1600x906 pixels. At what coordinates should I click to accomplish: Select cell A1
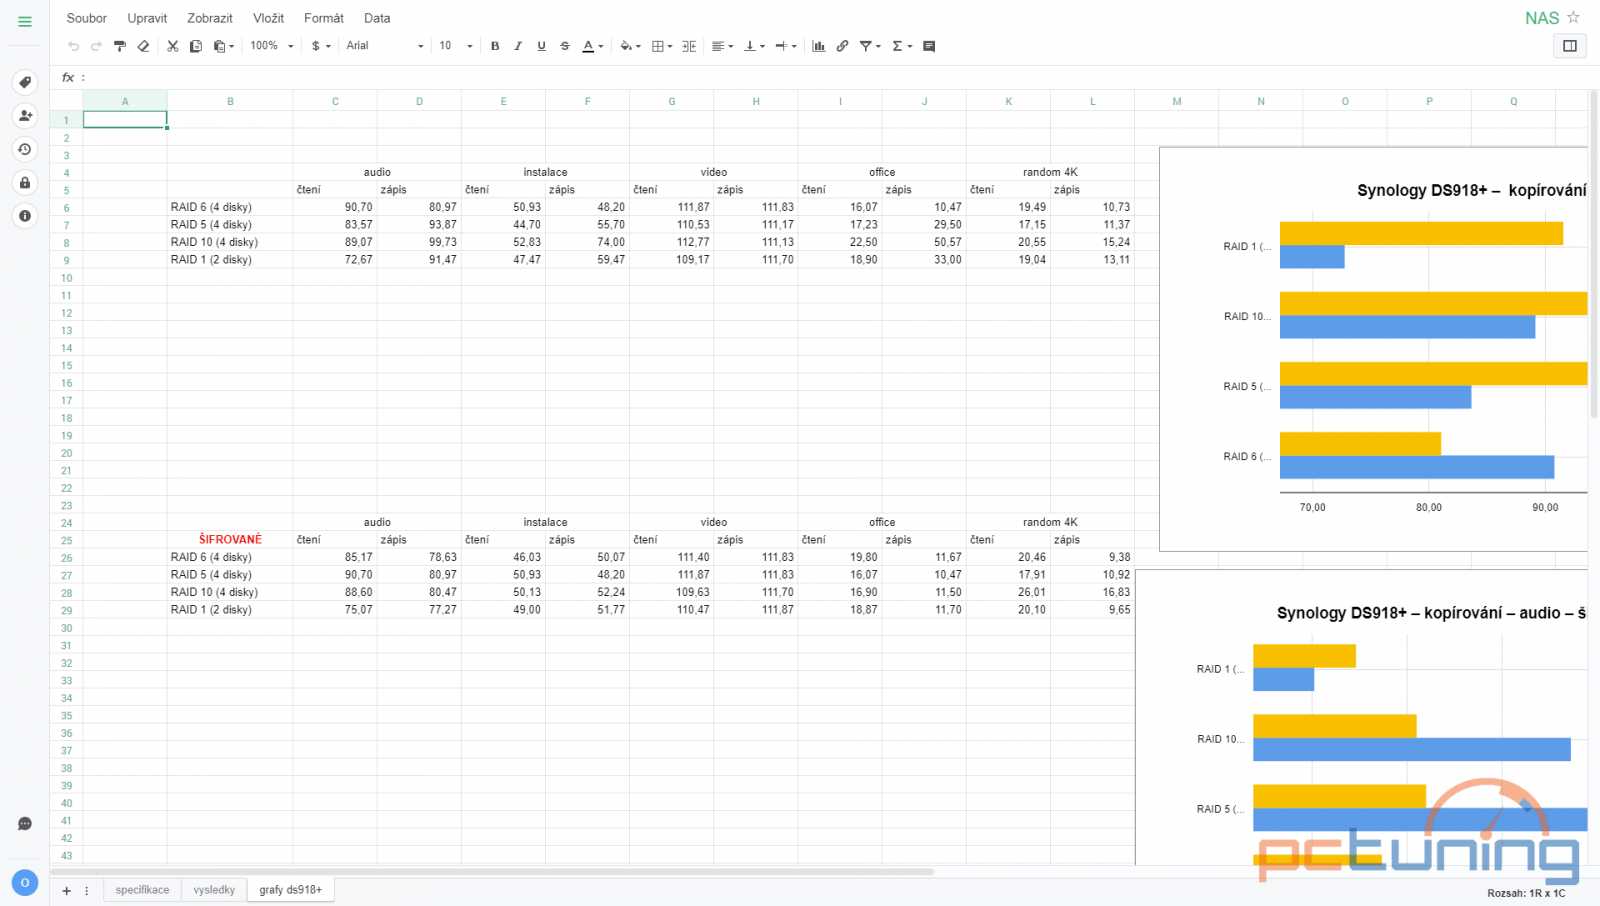pyautogui.click(x=125, y=119)
